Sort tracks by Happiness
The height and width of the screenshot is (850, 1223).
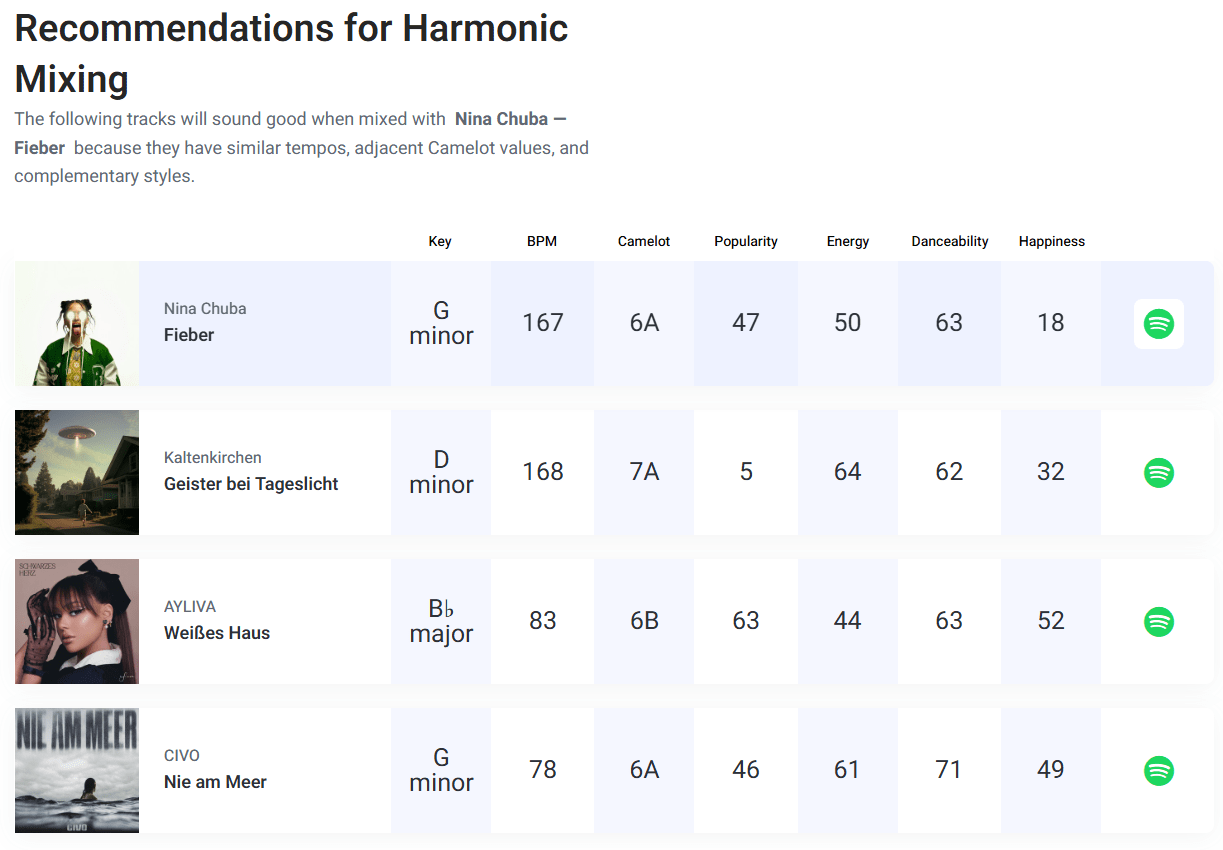tap(1051, 241)
